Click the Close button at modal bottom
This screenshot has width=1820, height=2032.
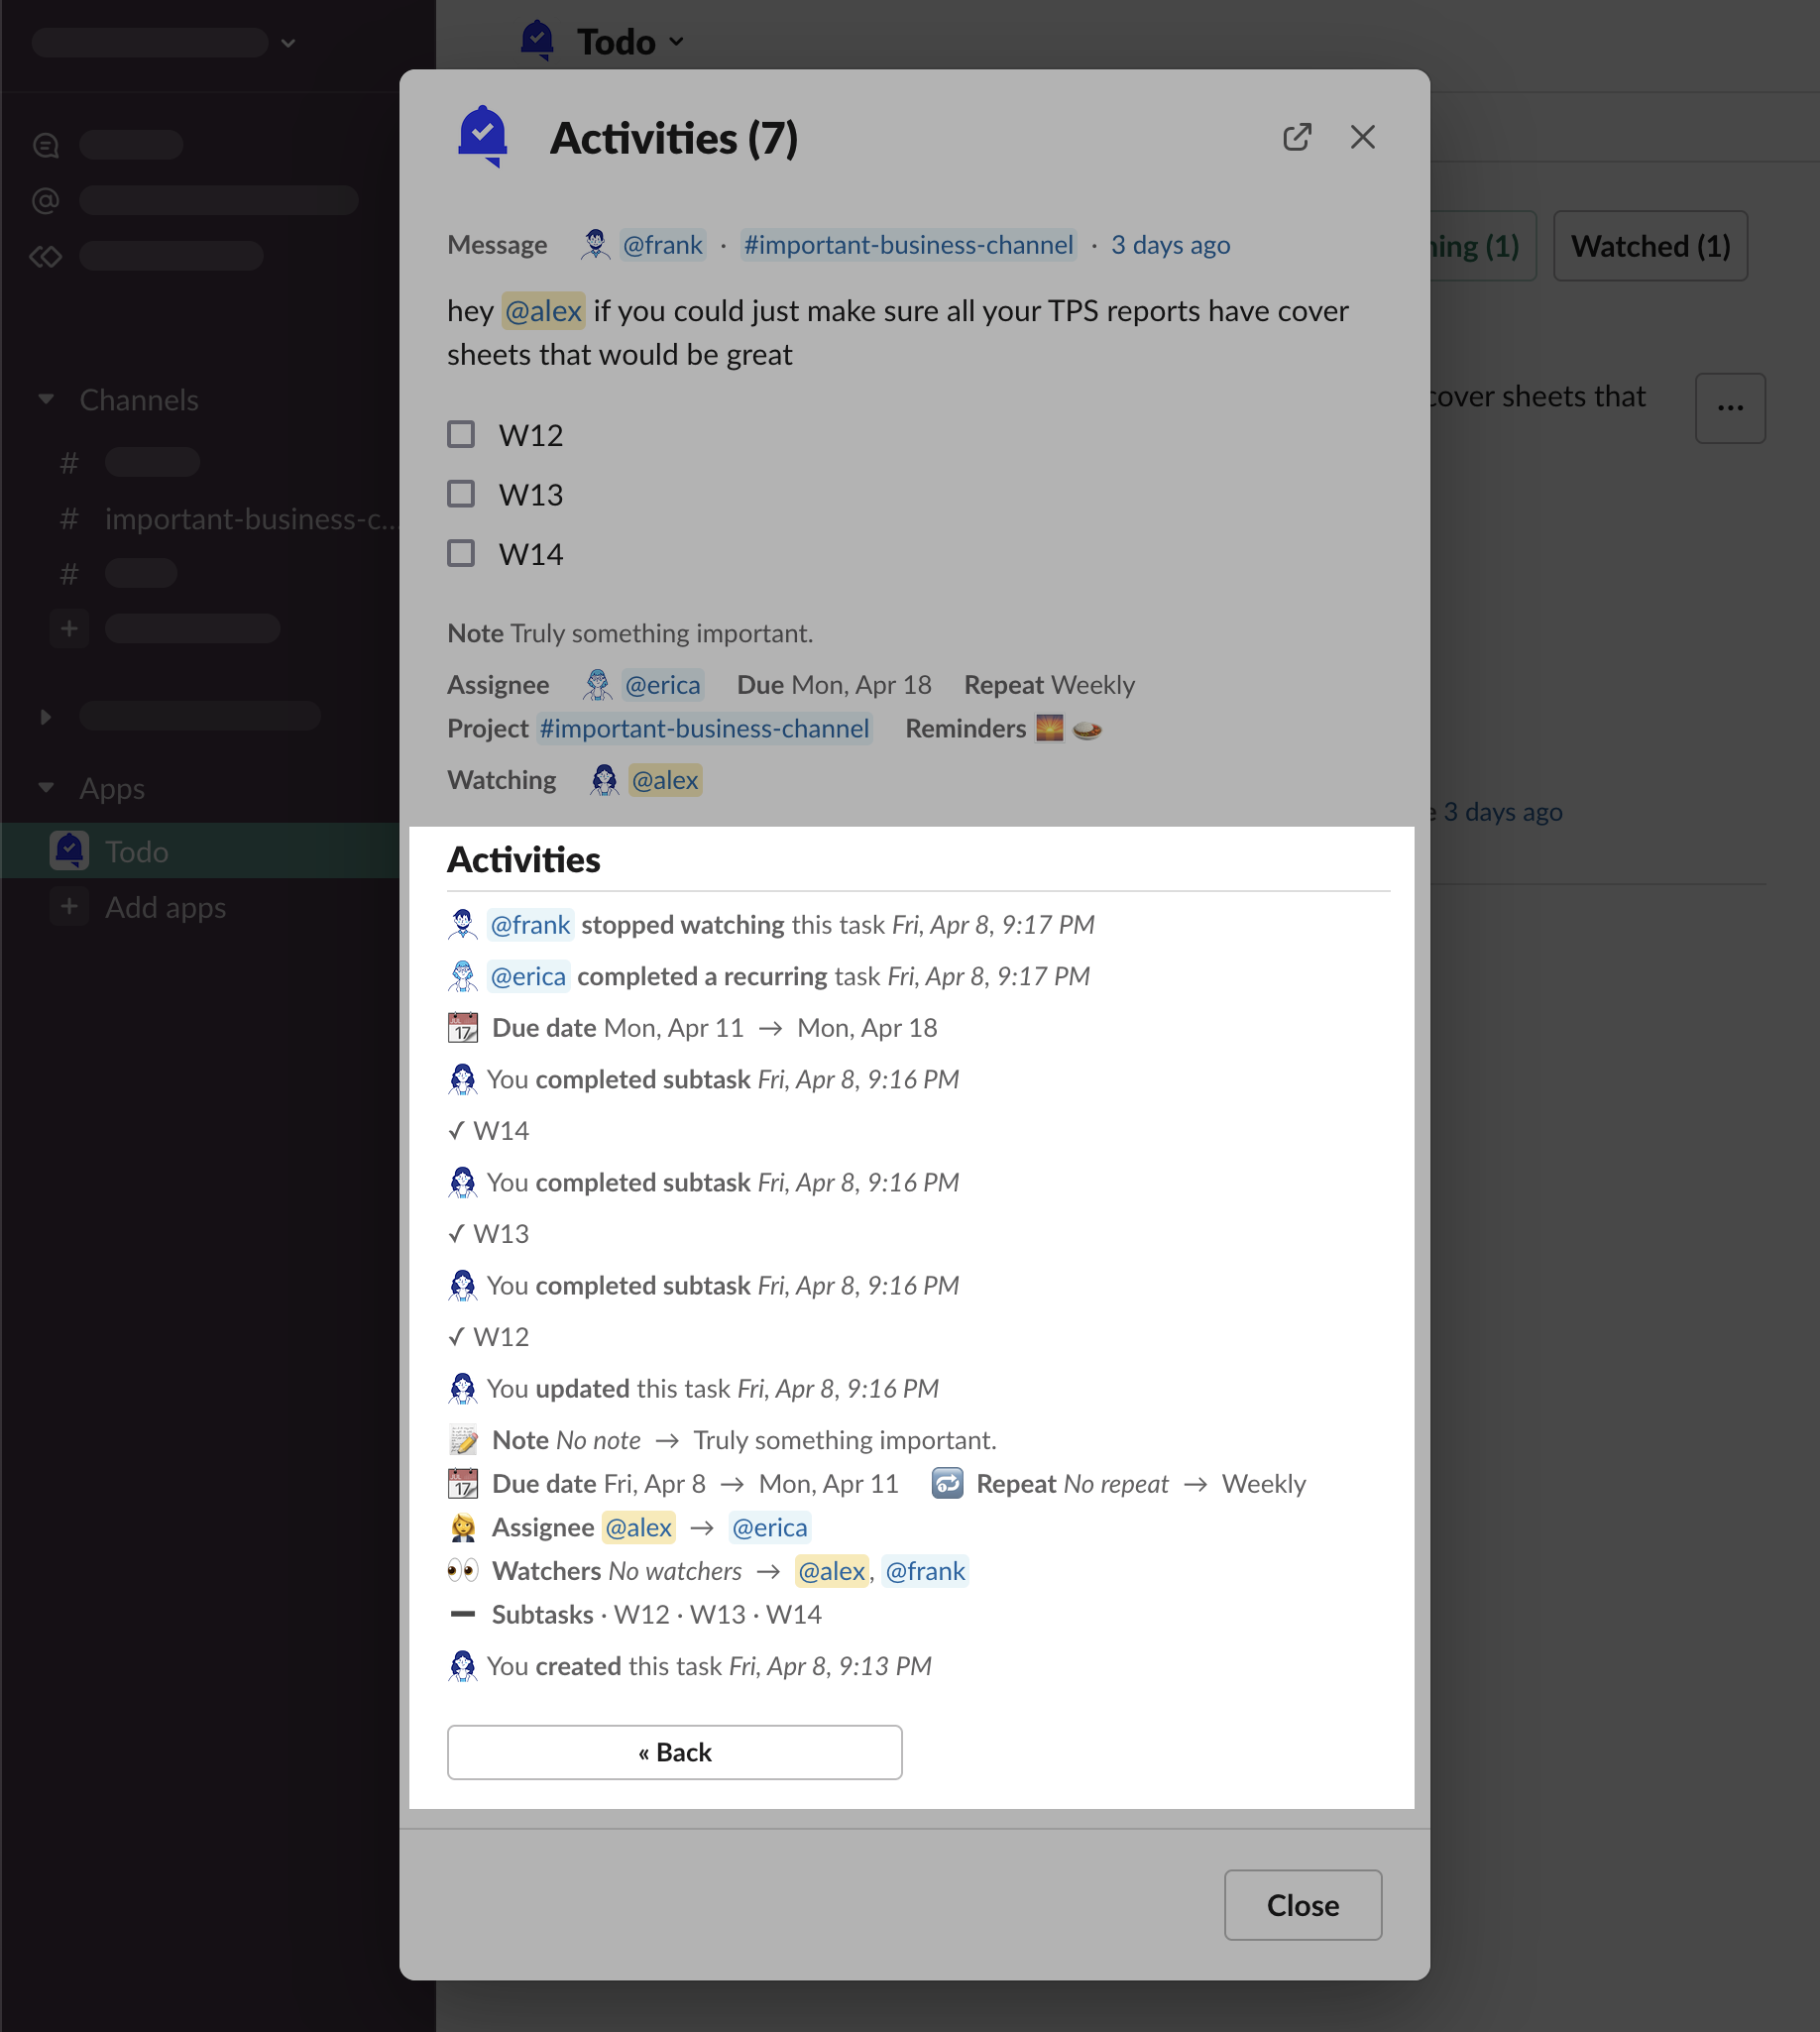point(1302,1905)
